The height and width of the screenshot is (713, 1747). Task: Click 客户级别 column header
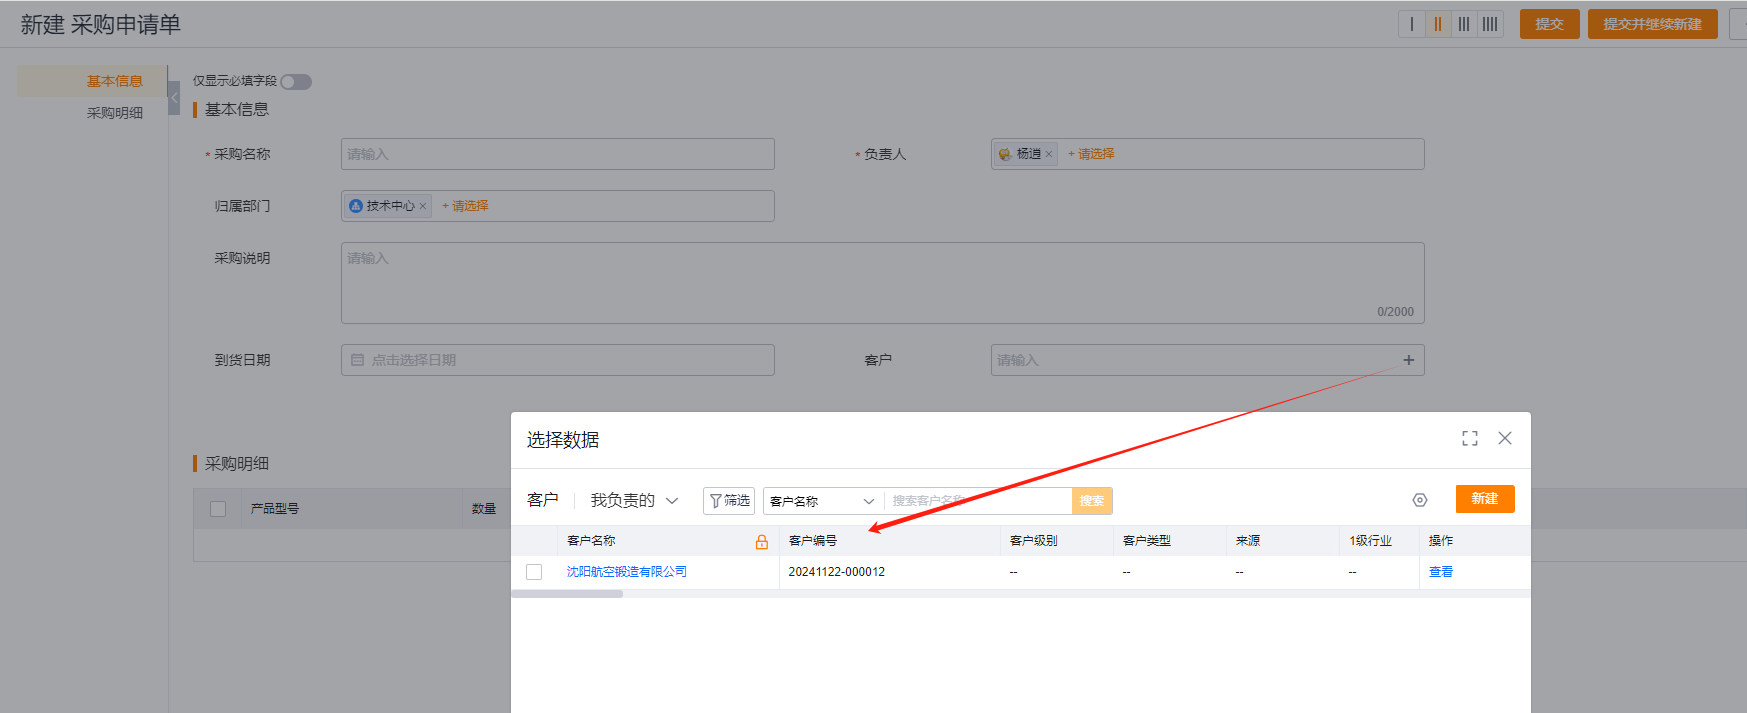coord(1034,541)
